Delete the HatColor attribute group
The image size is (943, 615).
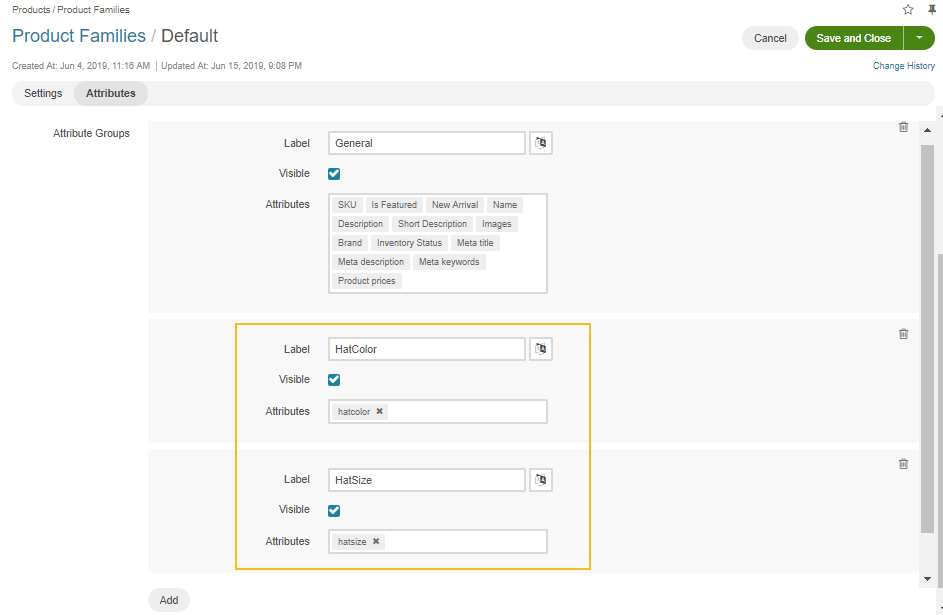point(903,334)
